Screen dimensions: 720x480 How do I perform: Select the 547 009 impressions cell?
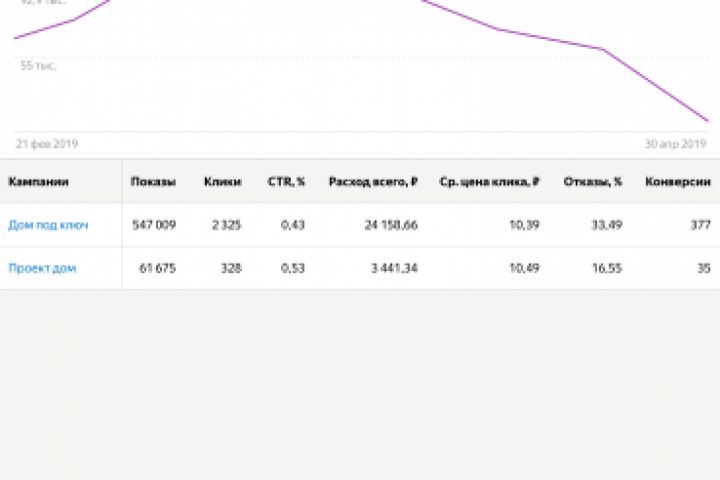click(x=154, y=225)
